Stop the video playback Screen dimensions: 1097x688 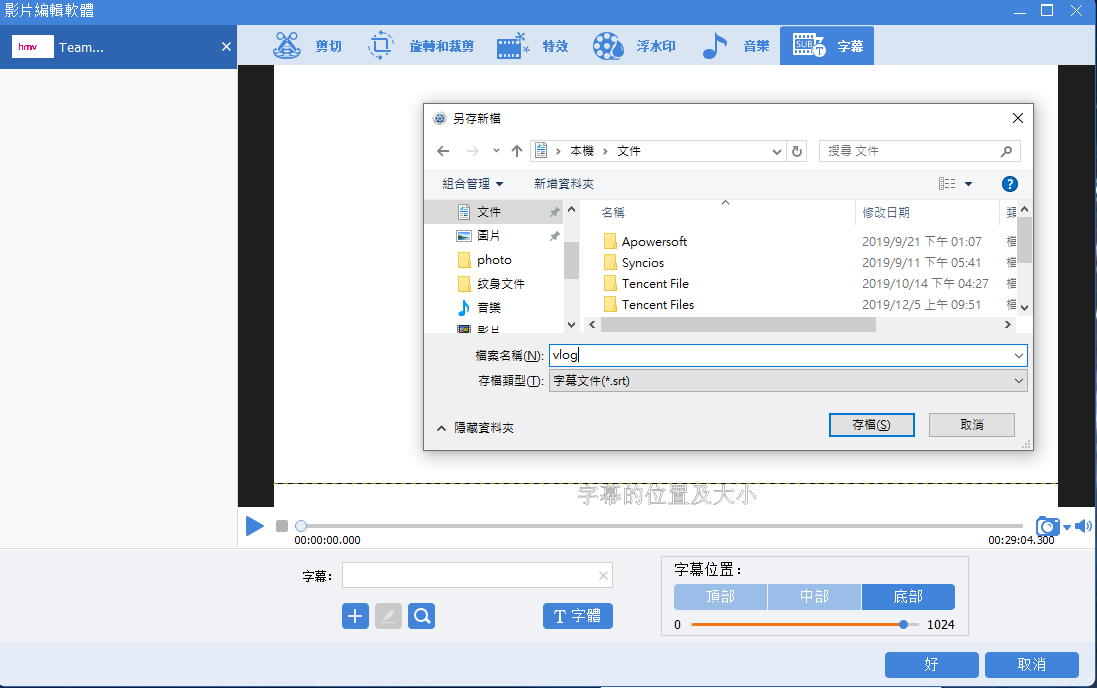[282, 526]
